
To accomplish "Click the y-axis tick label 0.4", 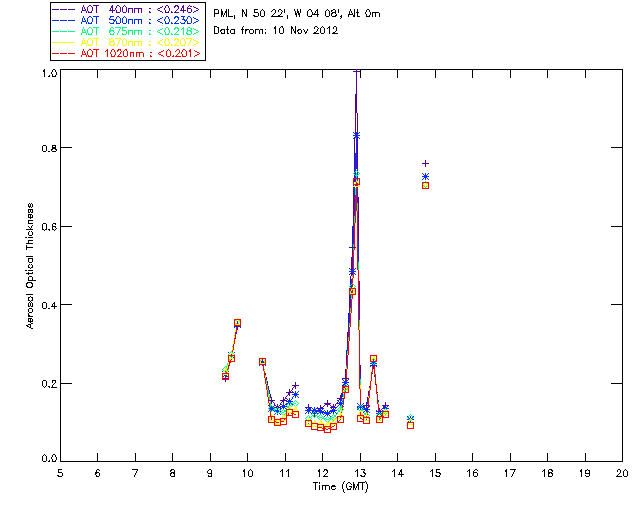I will (49, 305).
